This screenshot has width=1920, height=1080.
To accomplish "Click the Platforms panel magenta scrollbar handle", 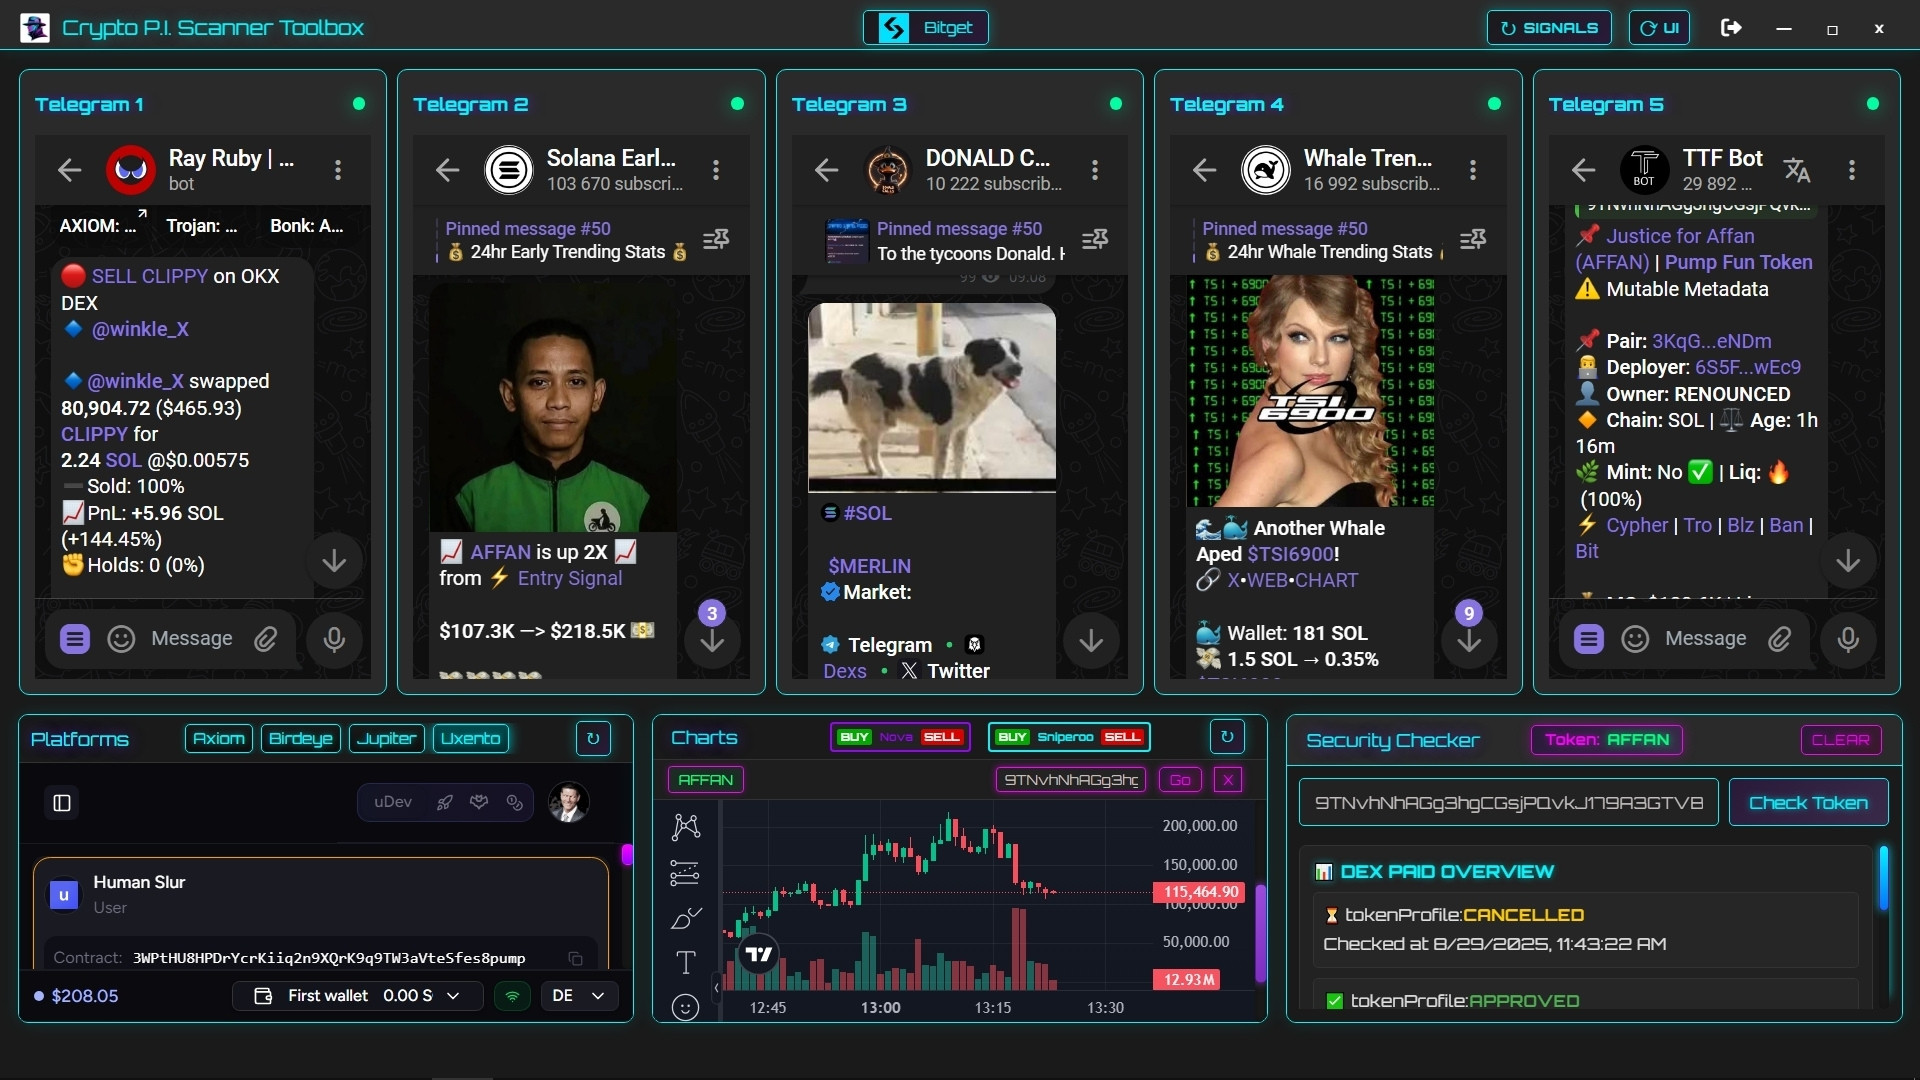I will coord(627,854).
